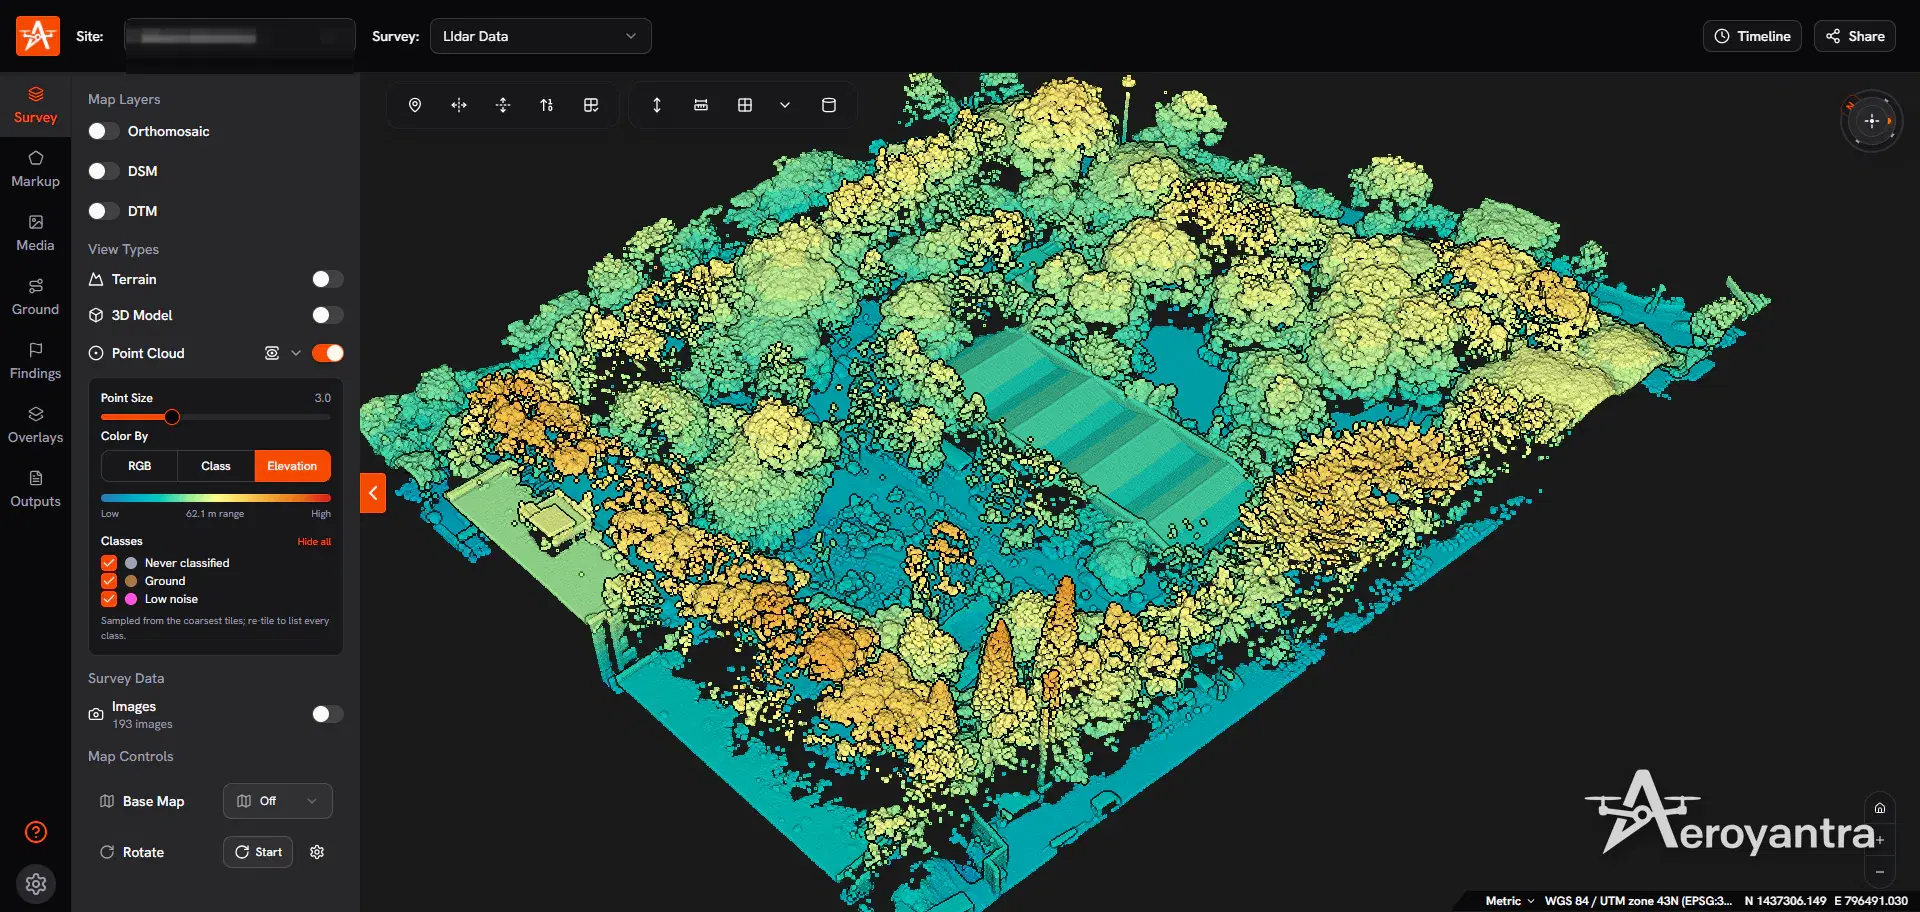Click the Aeroyantra logo at top left

38,36
